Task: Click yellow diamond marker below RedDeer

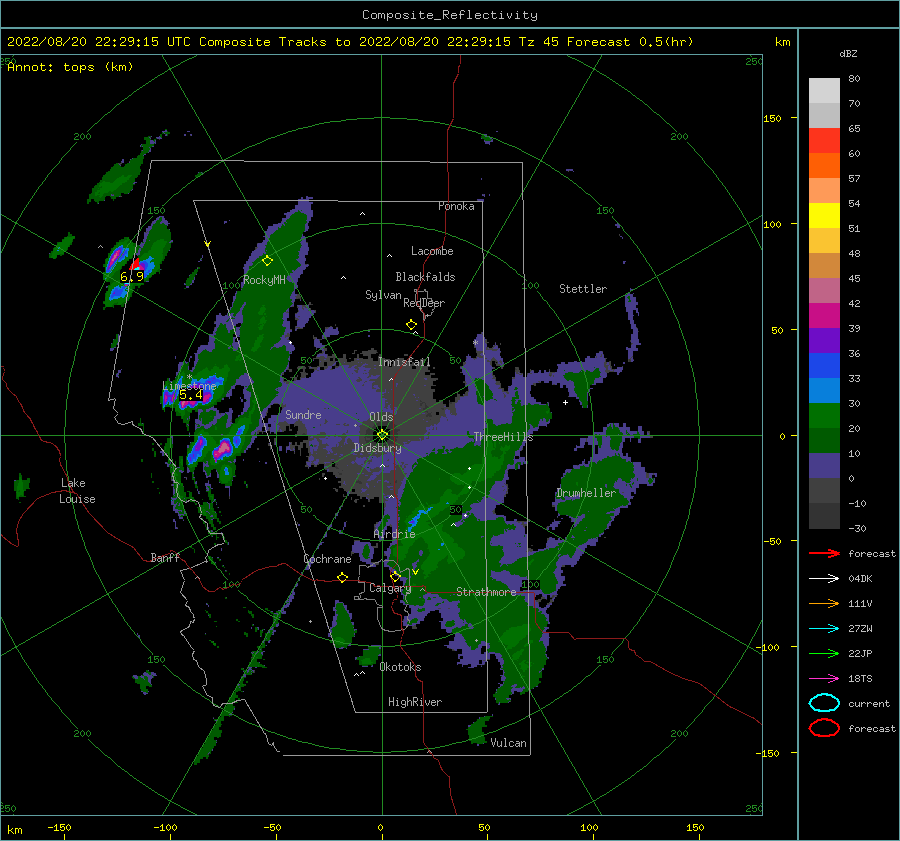Action: pos(411,325)
